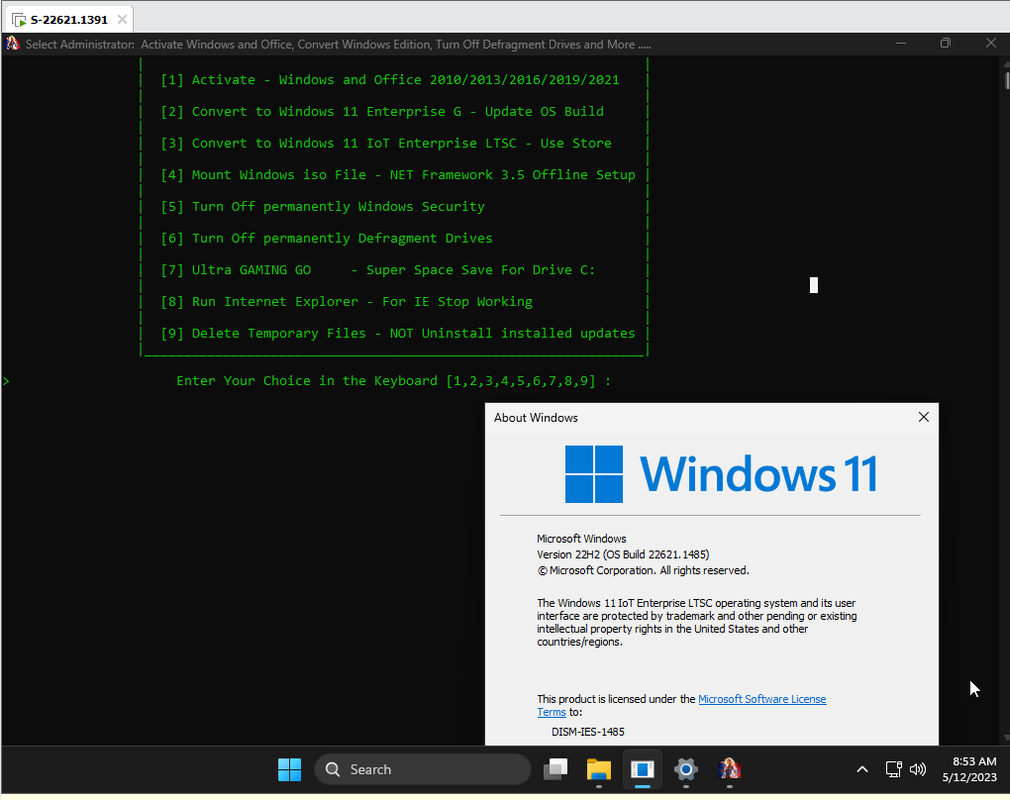Click option [7] Ultra GAMING GO
This screenshot has height=800, width=1010.
[x=378, y=270]
